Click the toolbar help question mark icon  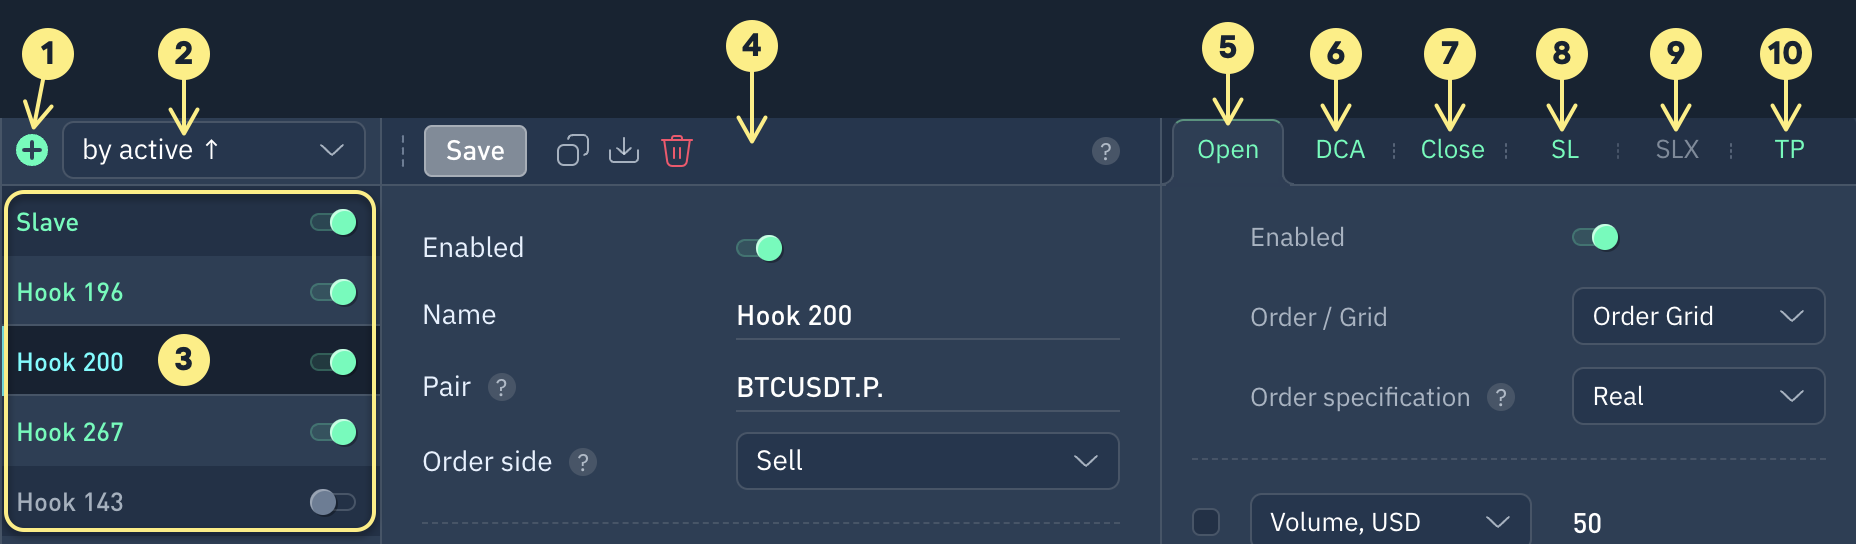point(1105,151)
